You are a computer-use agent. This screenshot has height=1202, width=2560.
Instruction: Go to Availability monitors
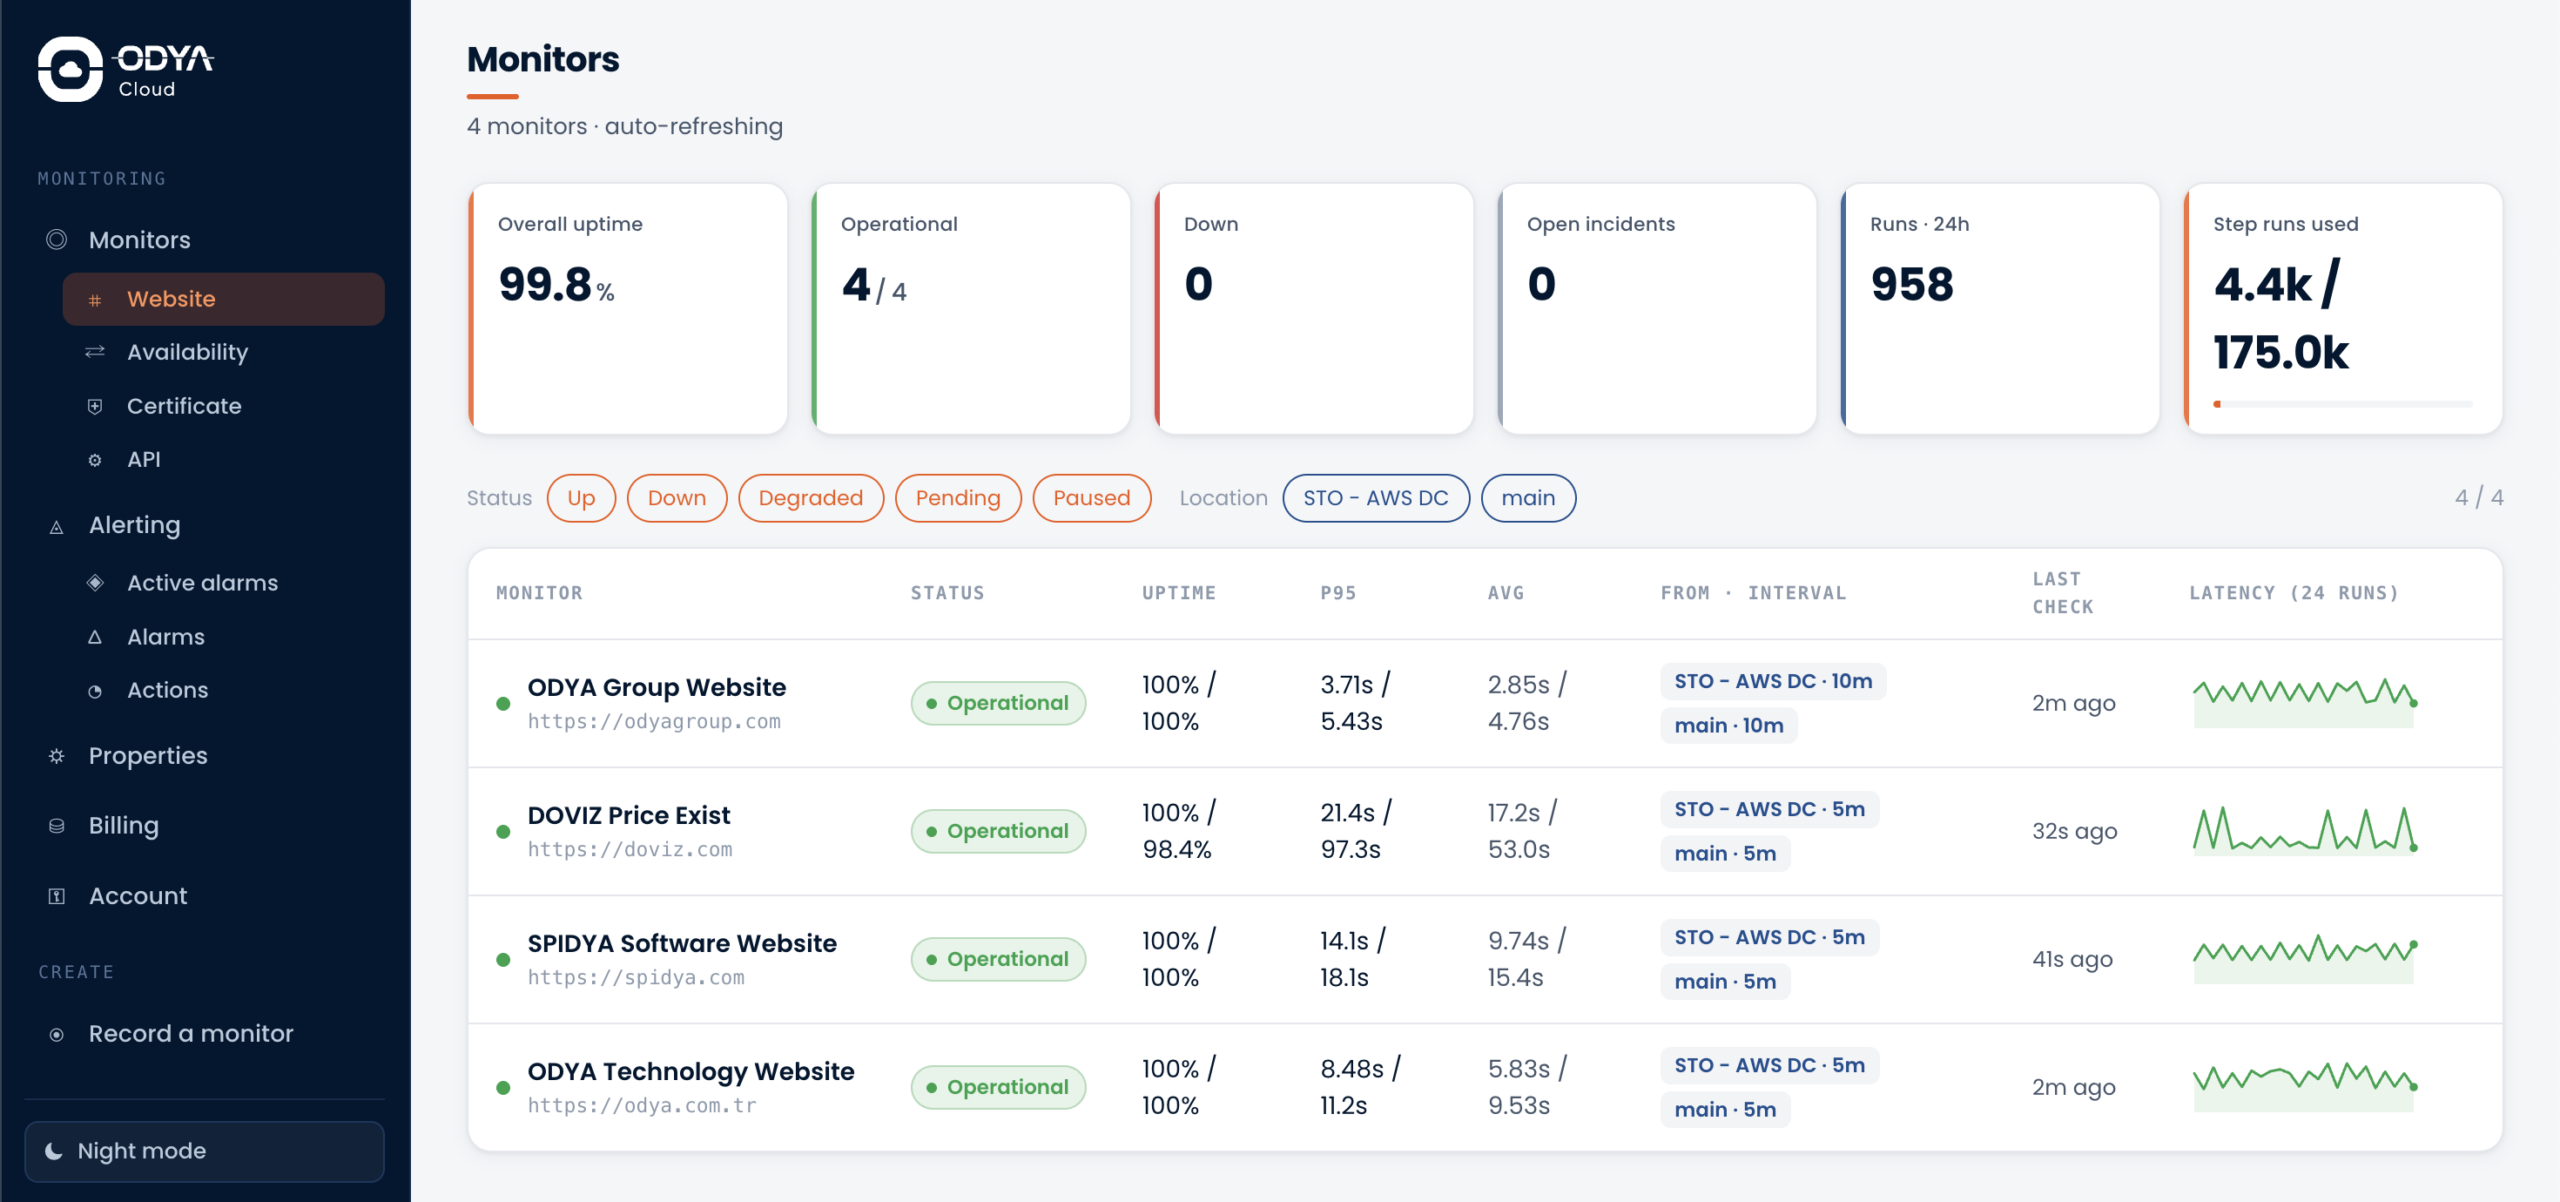[x=224, y=352]
